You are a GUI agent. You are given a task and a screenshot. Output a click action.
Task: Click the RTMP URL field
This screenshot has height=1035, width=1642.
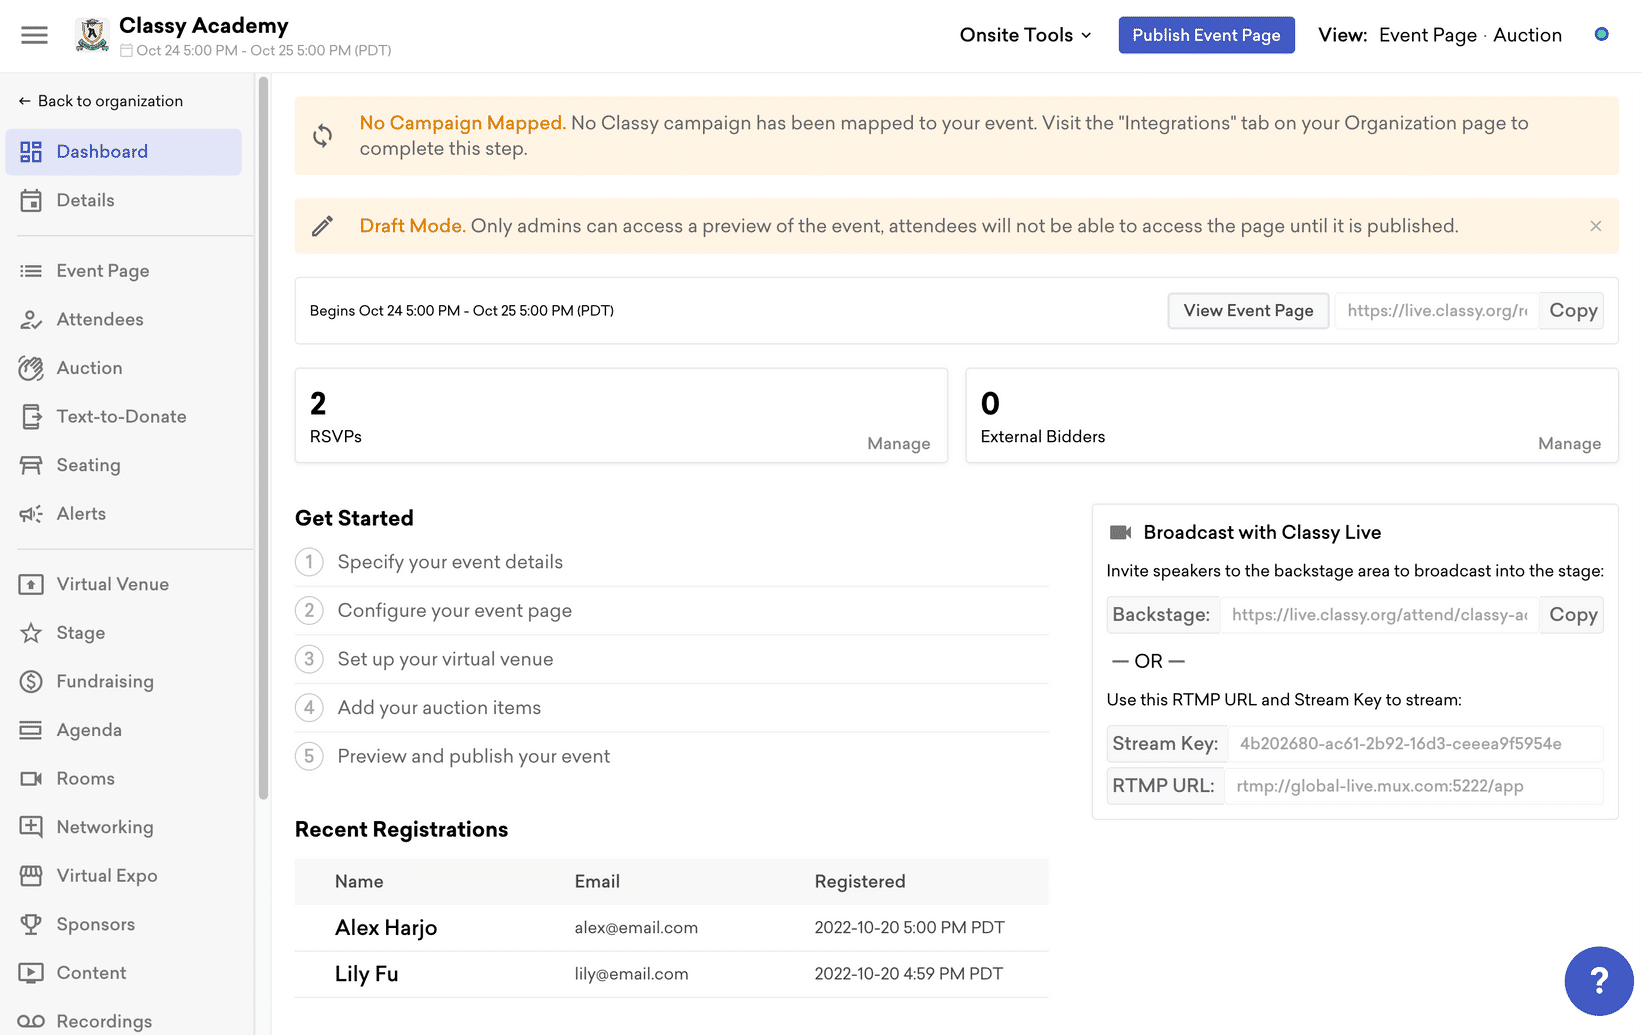tap(1414, 786)
